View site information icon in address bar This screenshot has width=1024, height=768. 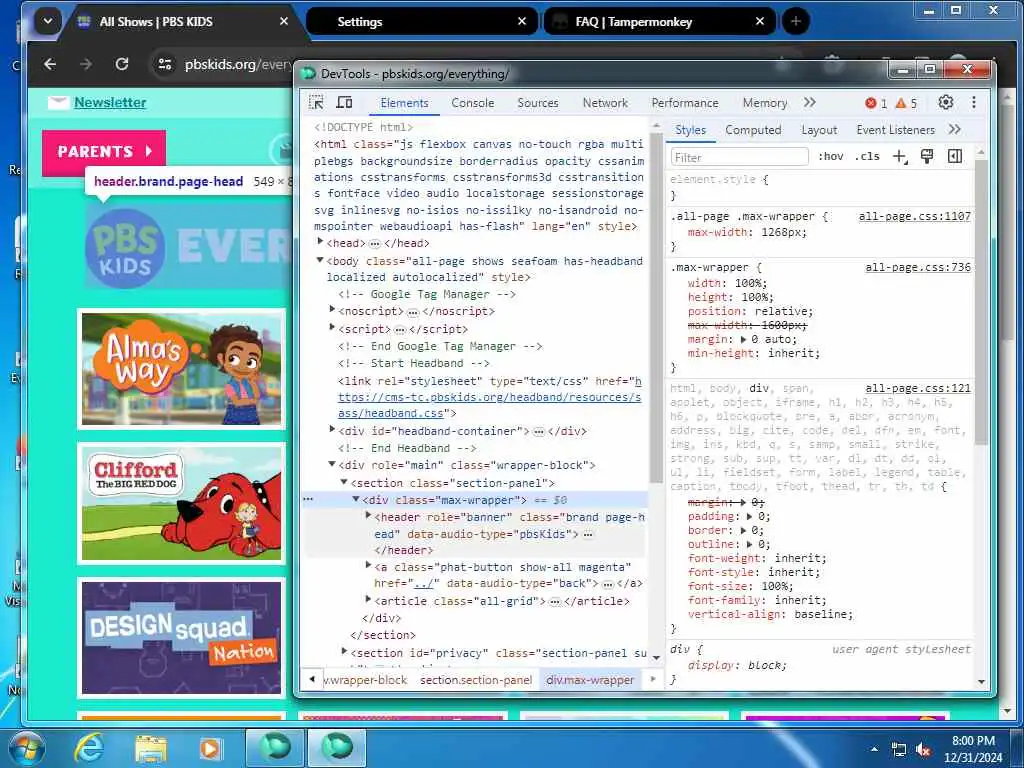pyautogui.click(x=165, y=64)
